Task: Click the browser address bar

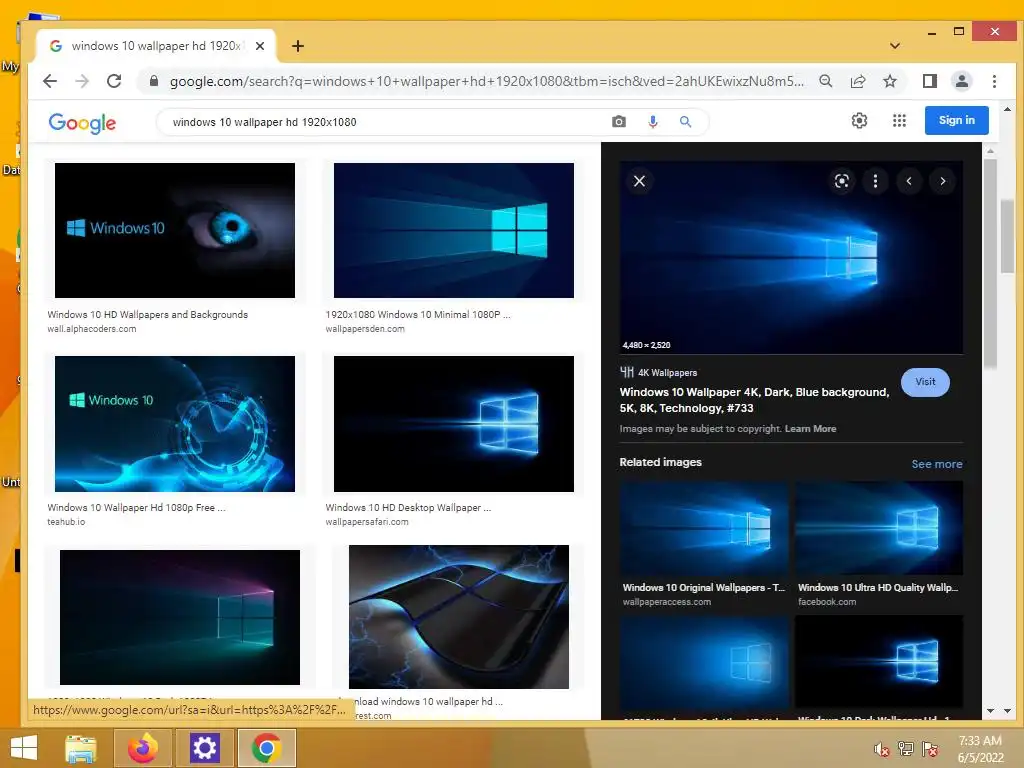Action: (x=487, y=81)
